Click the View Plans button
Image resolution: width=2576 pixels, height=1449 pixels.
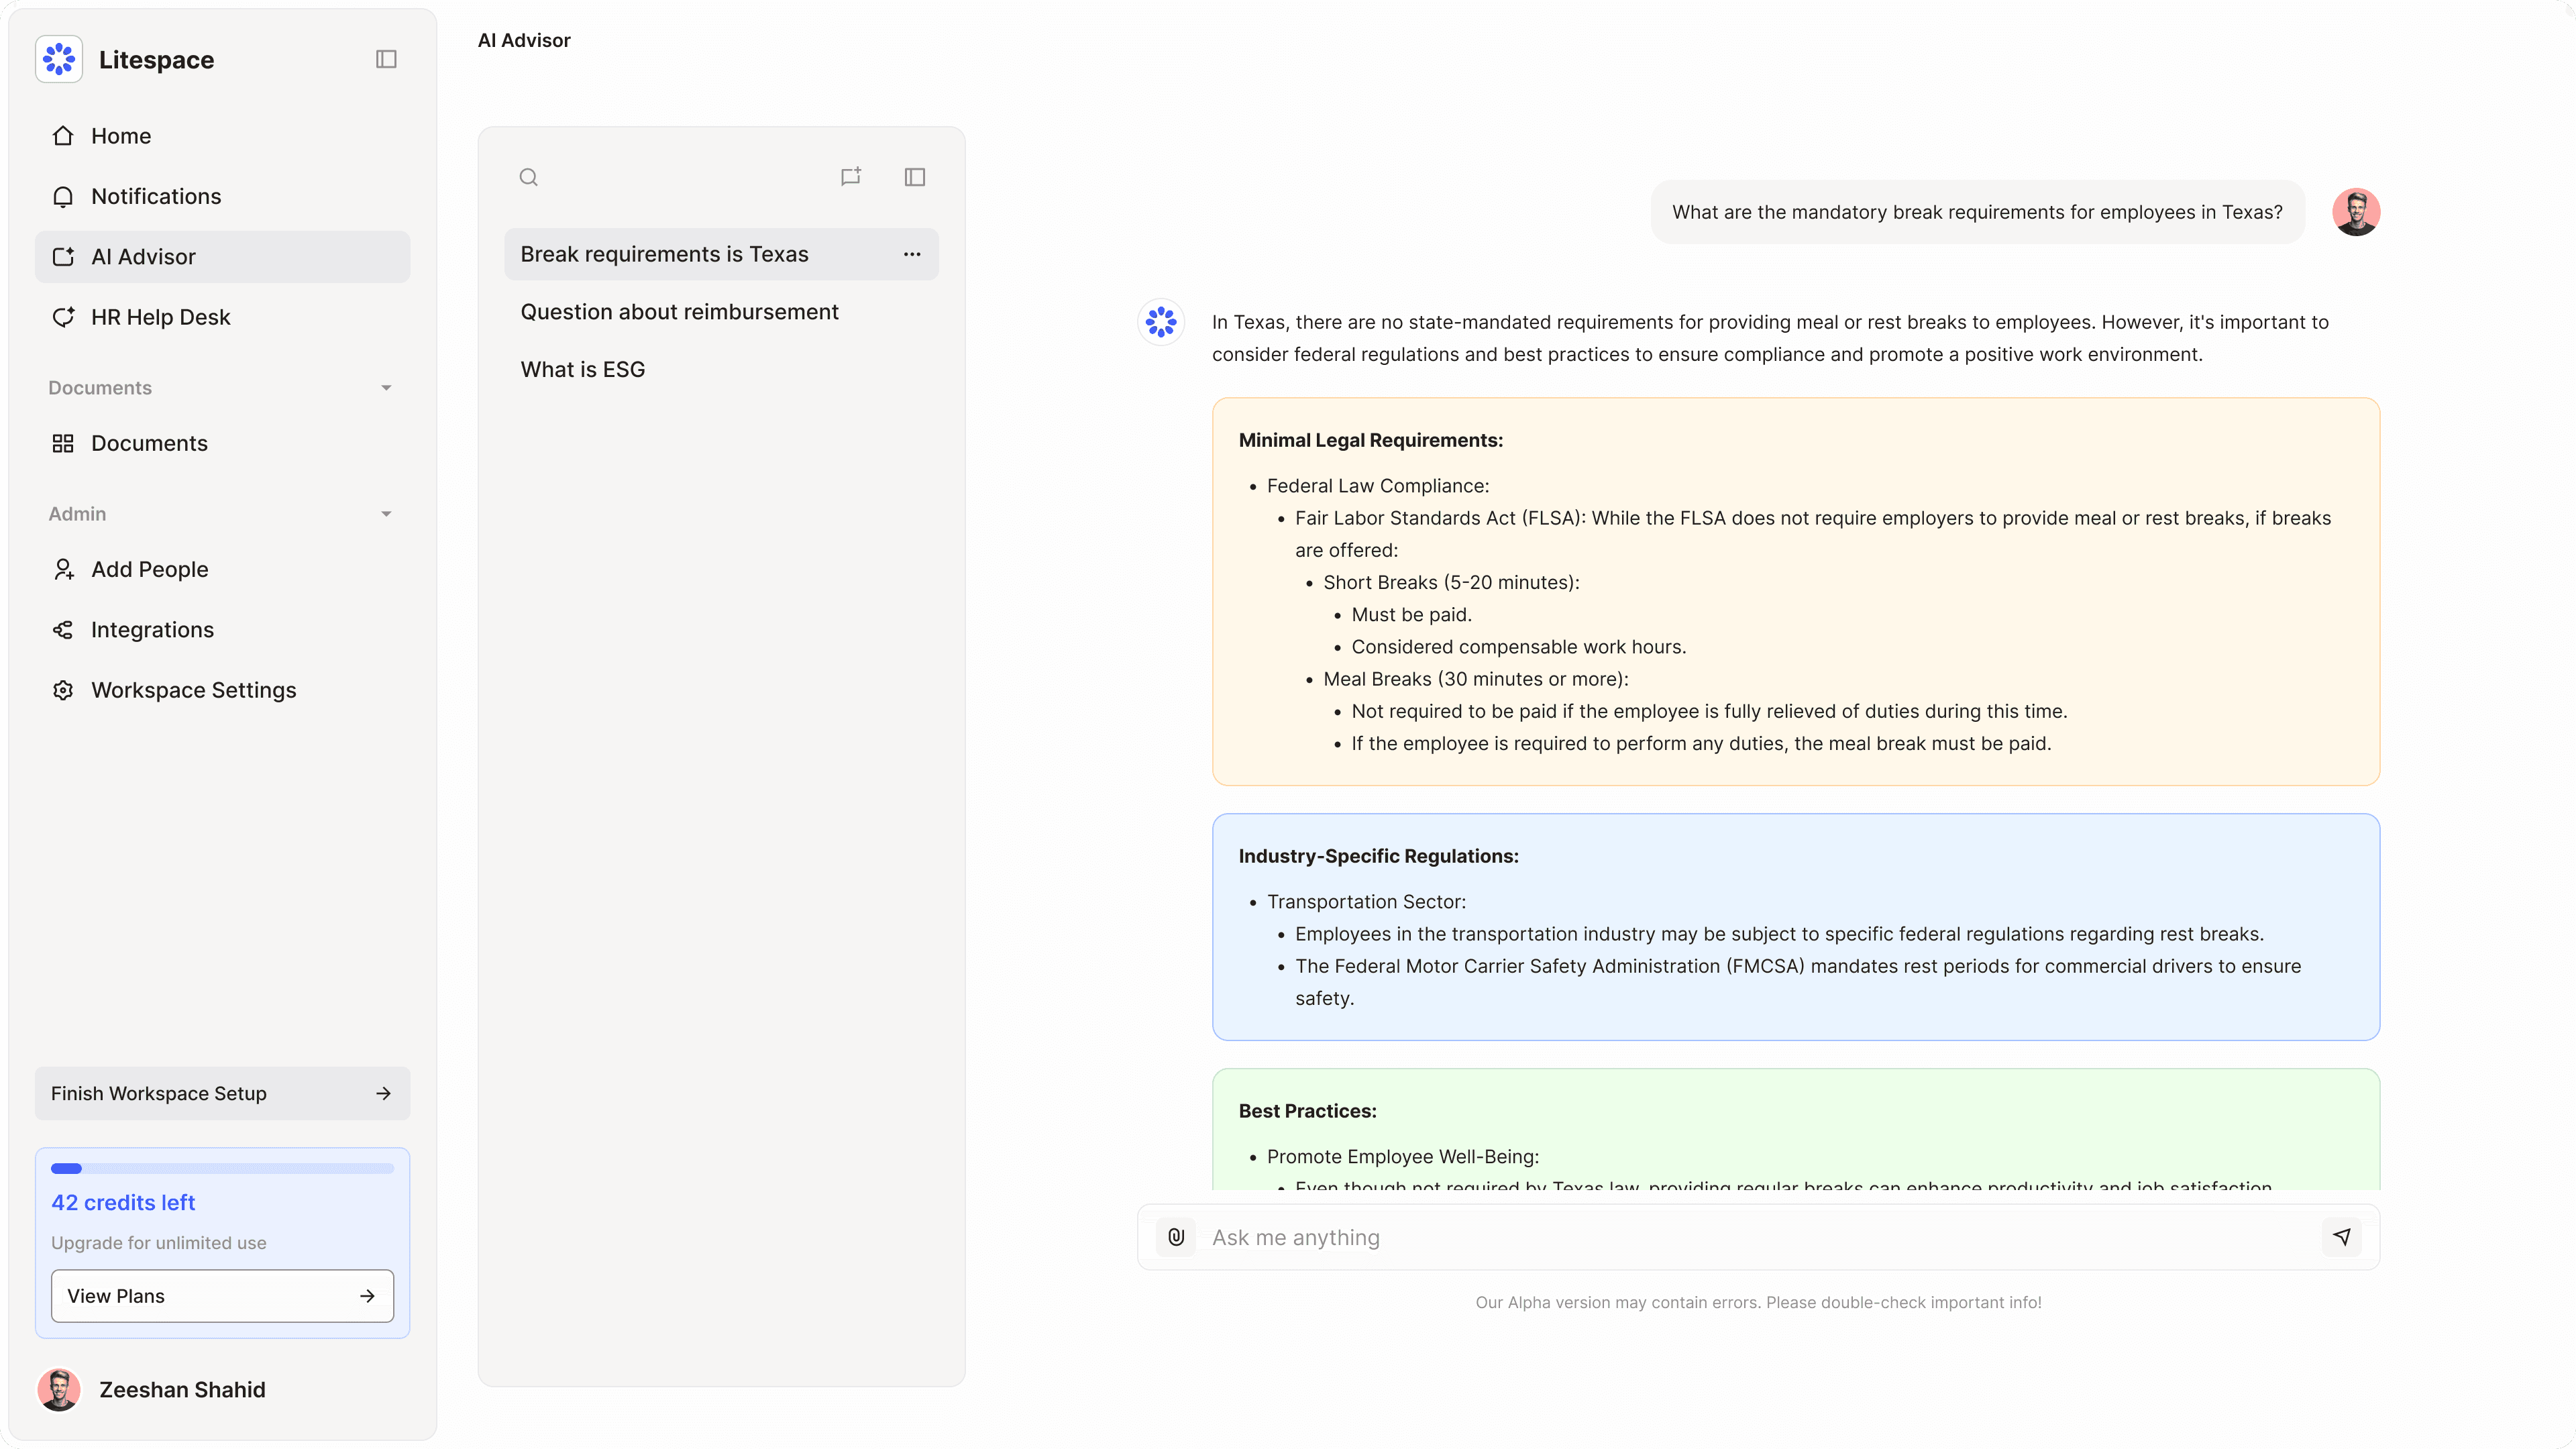222,1296
